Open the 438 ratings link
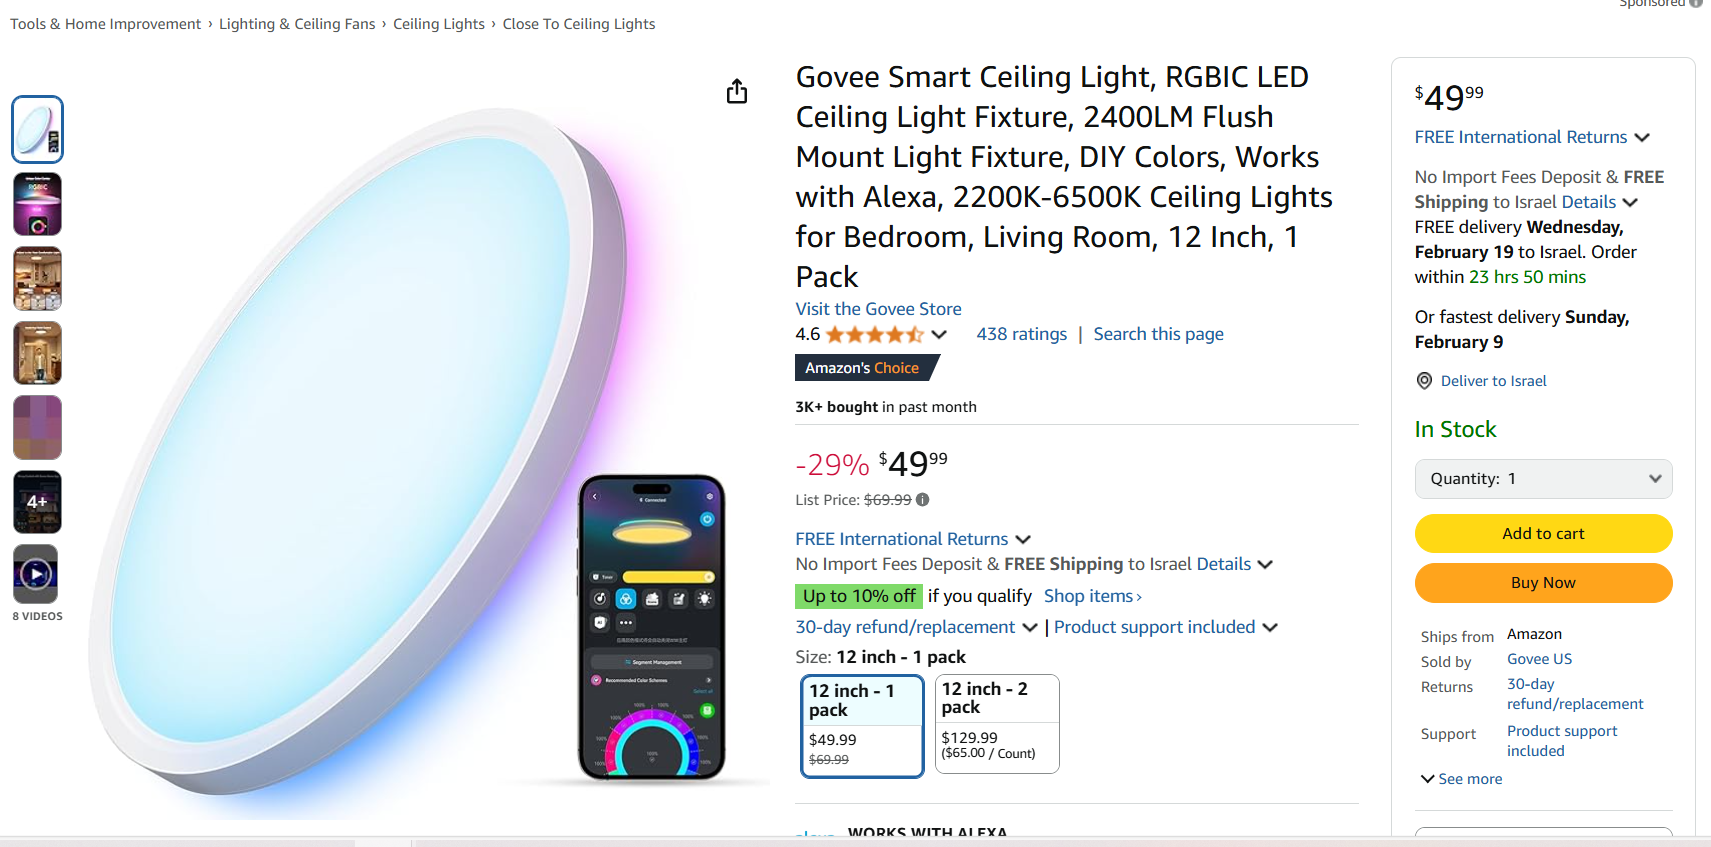Viewport: 1711px width, 847px height. (1021, 334)
